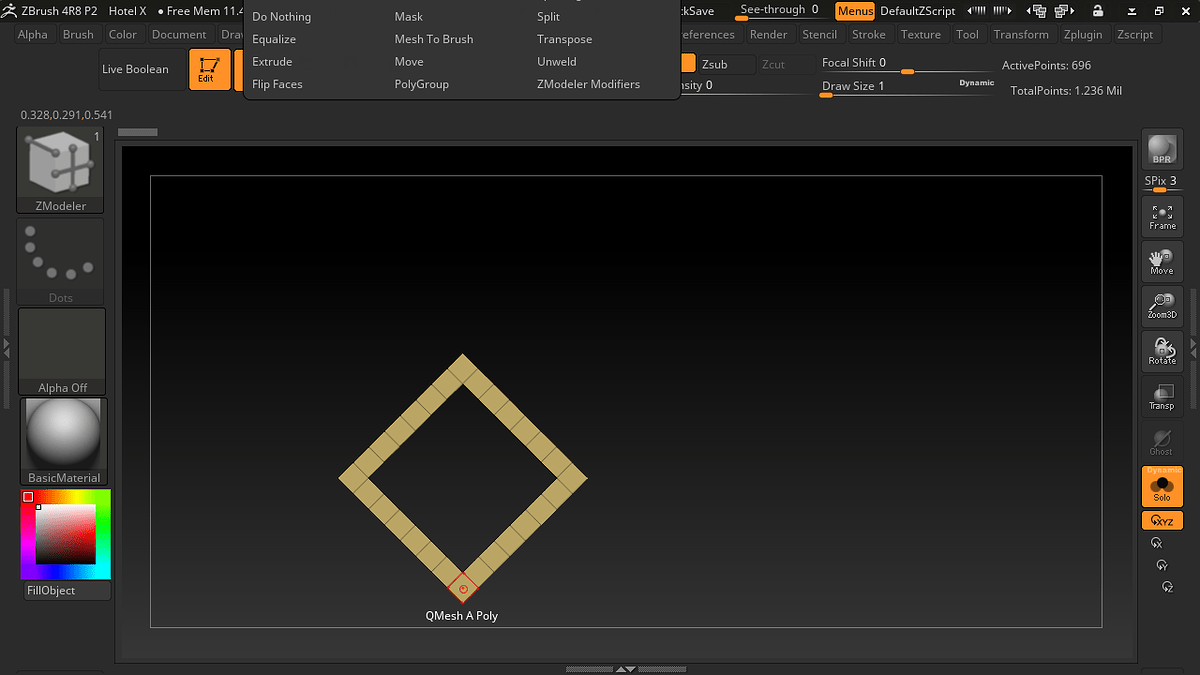Choose Split action in popup
Image resolution: width=1200 pixels, height=675 pixels.
[548, 17]
